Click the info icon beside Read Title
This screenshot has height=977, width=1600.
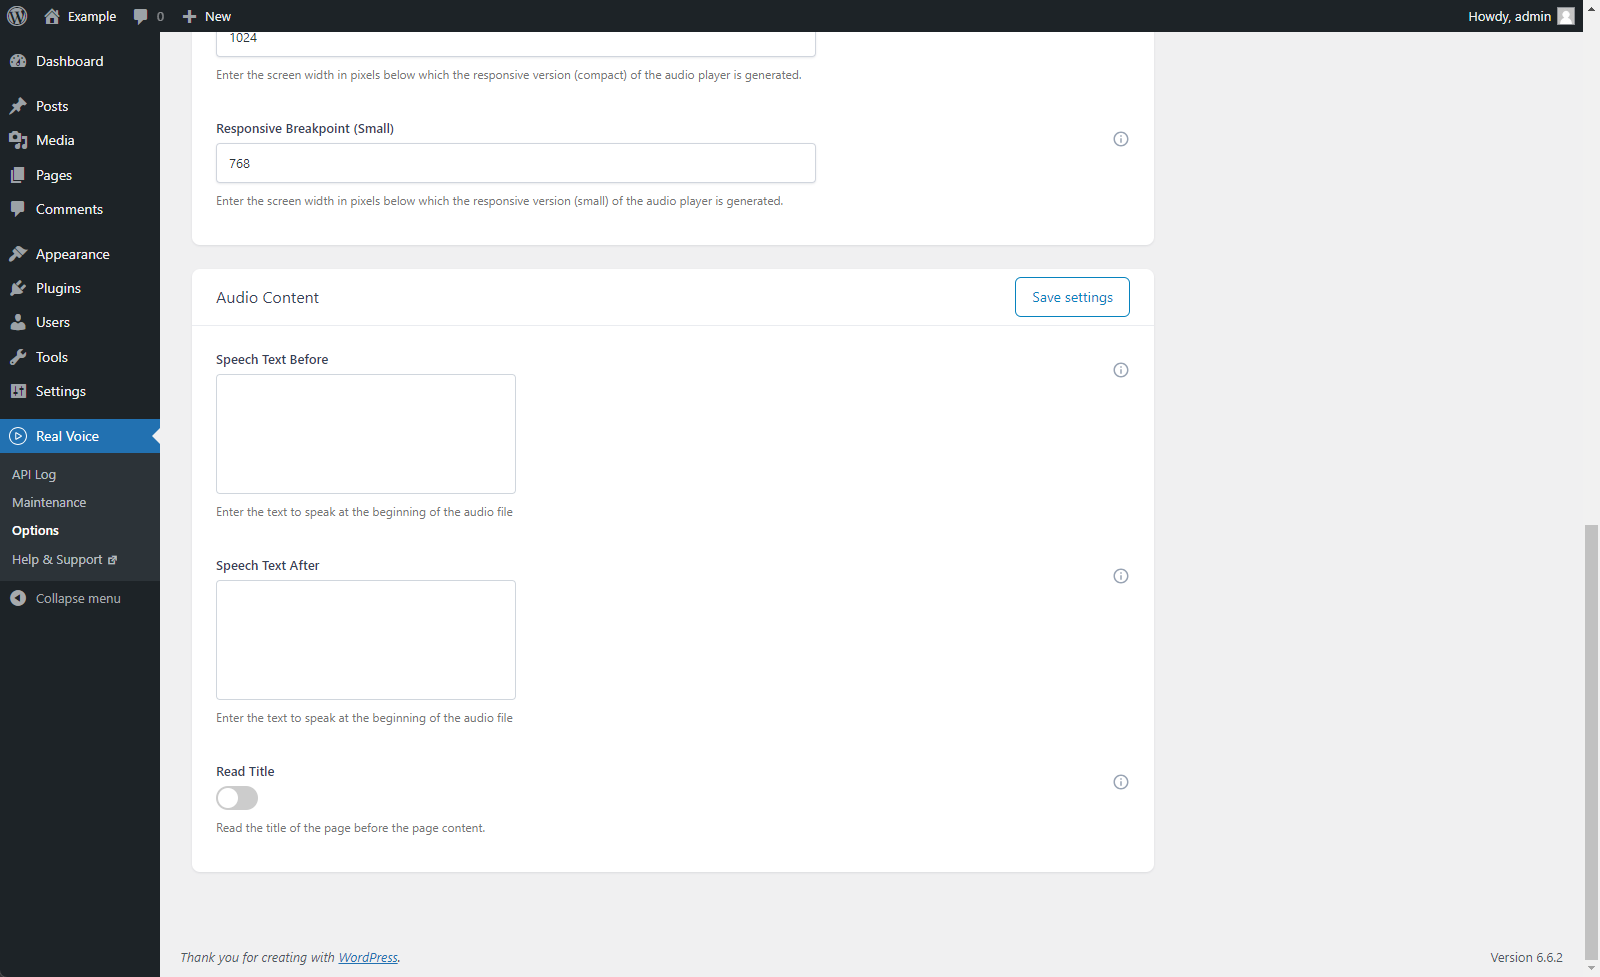coord(1120,782)
